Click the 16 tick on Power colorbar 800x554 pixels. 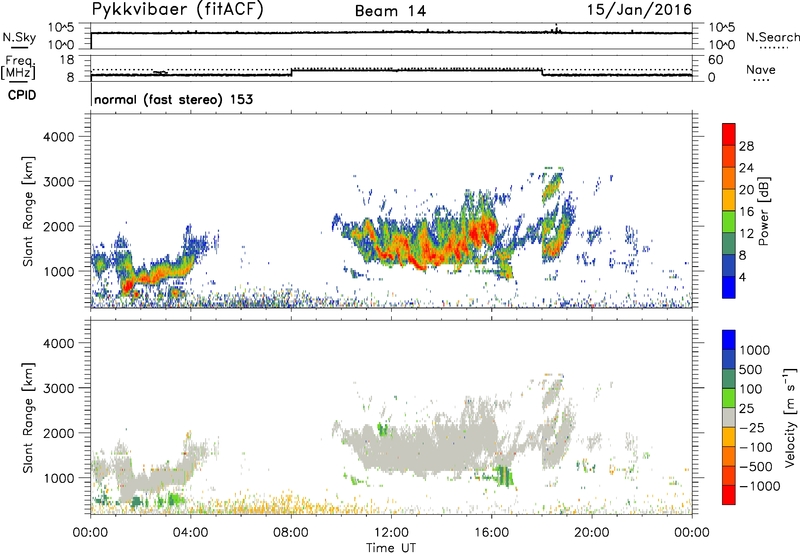pyautogui.click(x=746, y=212)
